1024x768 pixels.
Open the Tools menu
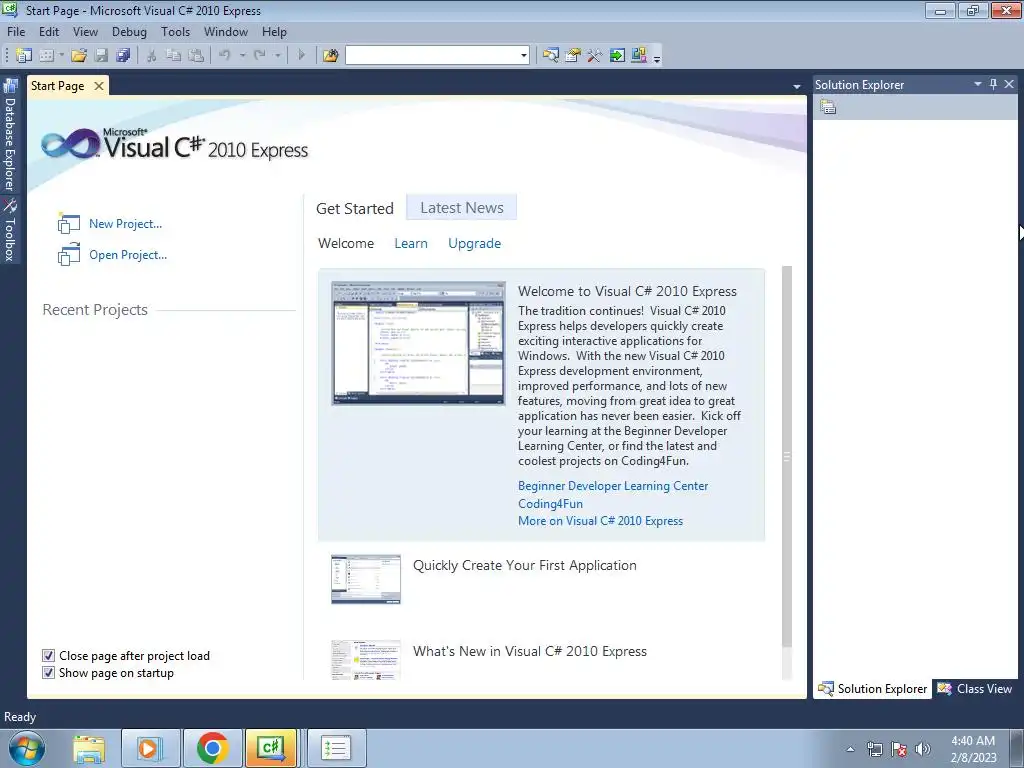click(x=176, y=31)
